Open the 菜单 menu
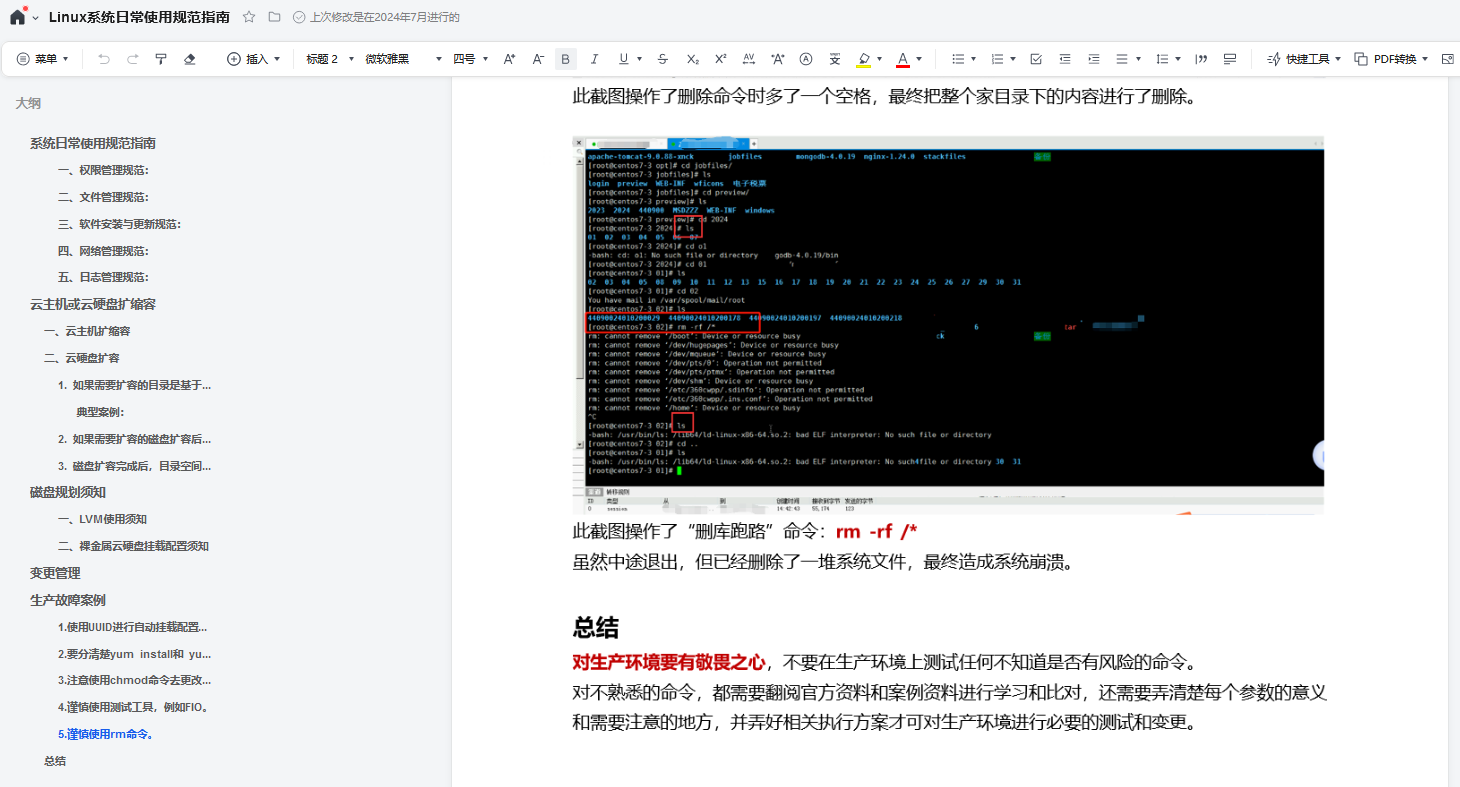Image resolution: width=1460 pixels, height=787 pixels. click(x=42, y=59)
